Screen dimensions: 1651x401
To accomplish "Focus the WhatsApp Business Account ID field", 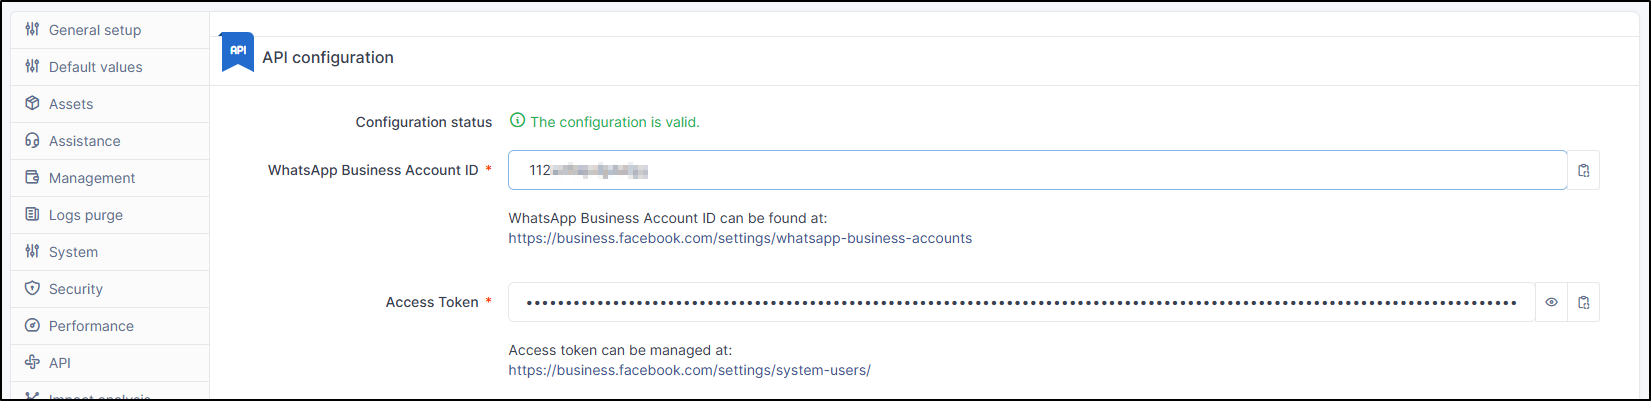I will click(1037, 171).
